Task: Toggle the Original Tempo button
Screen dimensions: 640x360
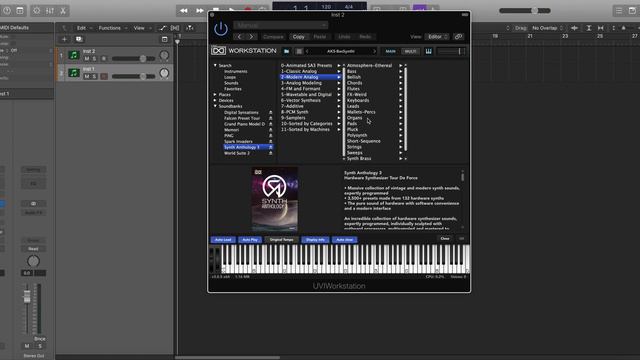Action: click(282, 240)
